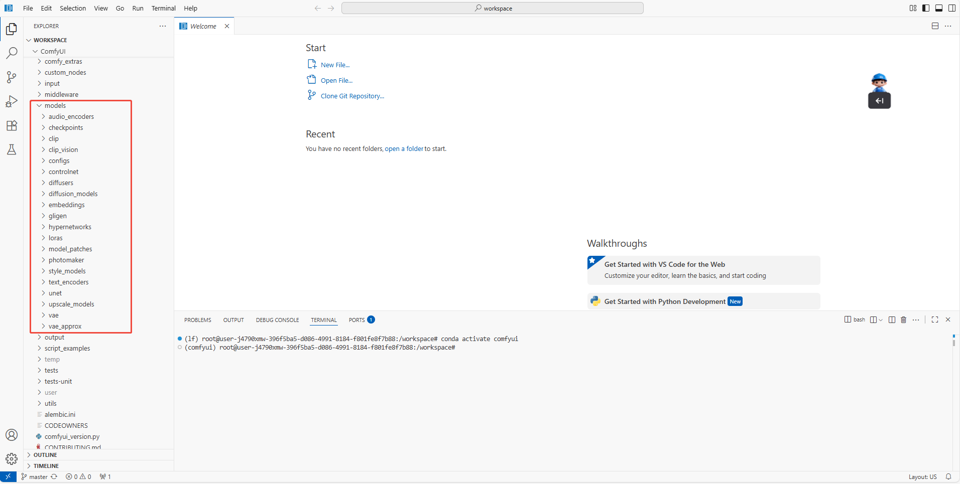Open the Testing flask icon view

tap(12, 150)
